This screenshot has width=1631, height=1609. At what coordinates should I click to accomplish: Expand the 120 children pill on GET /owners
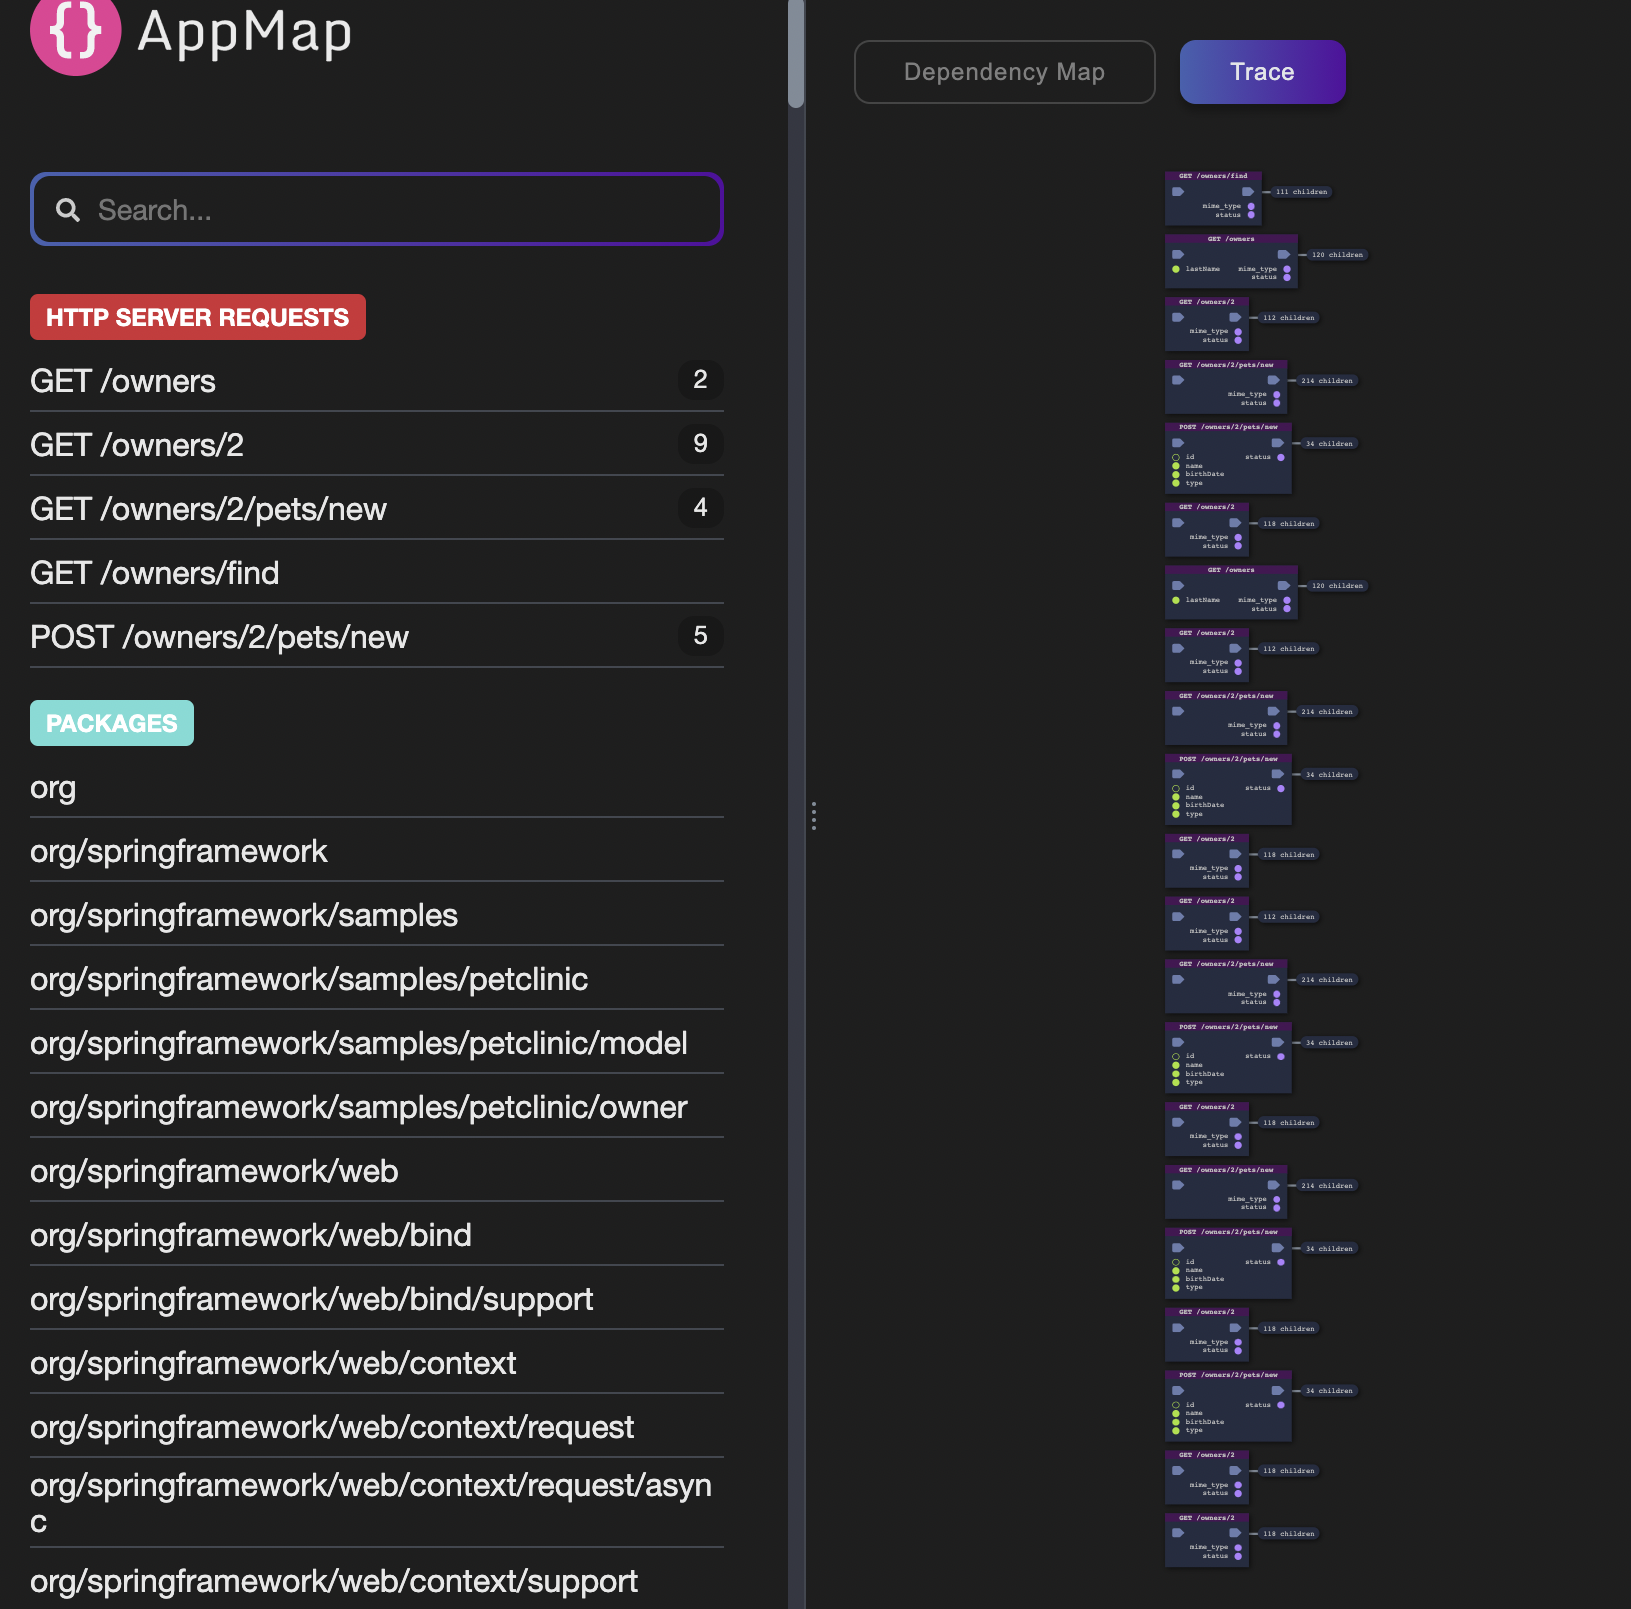[x=1337, y=254]
